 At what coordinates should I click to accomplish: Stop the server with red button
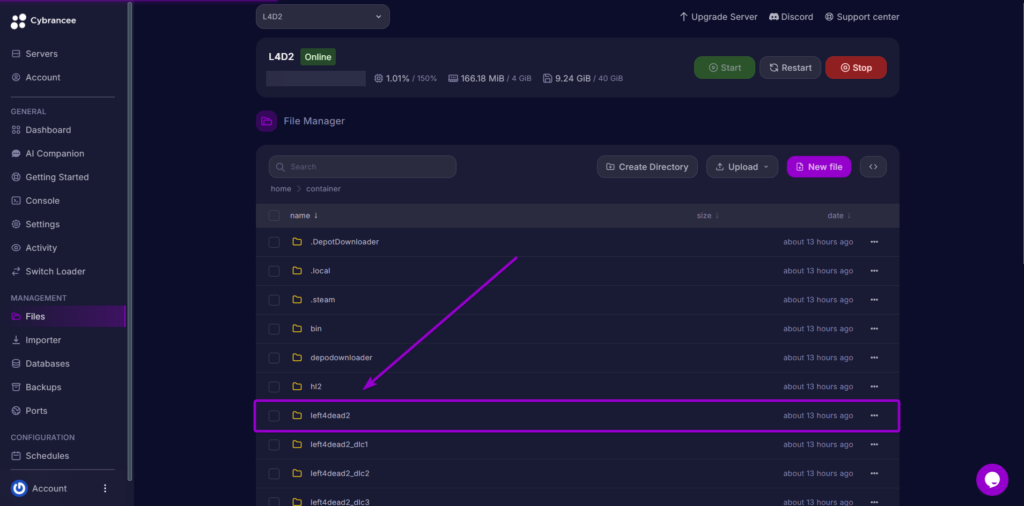click(x=856, y=67)
